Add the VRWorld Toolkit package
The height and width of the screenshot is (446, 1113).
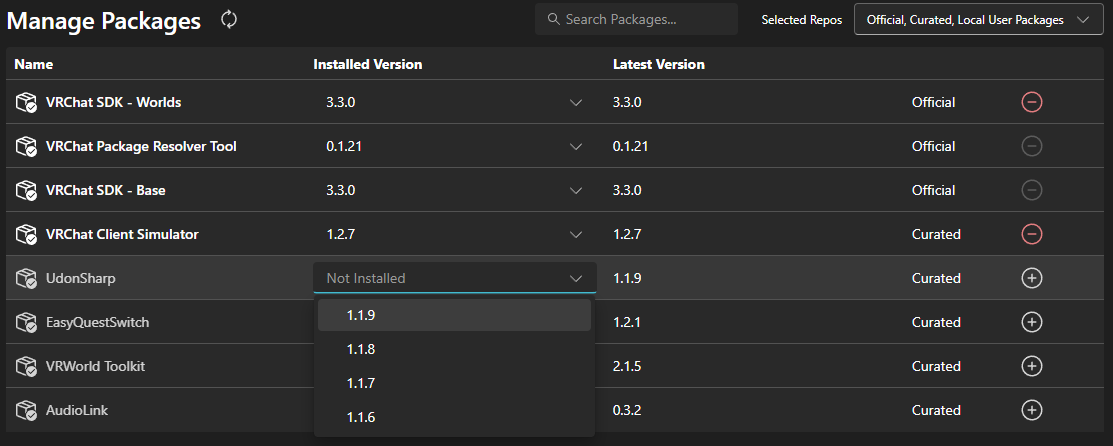(x=1032, y=366)
